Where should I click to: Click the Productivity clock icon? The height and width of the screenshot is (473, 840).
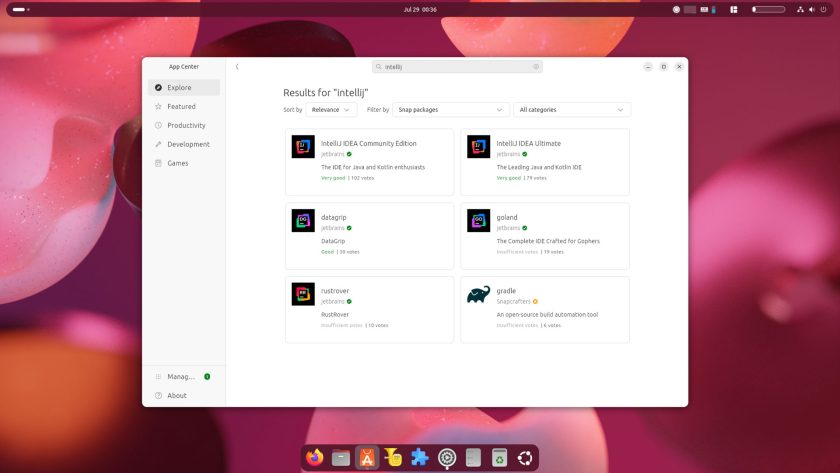[158, 125]
